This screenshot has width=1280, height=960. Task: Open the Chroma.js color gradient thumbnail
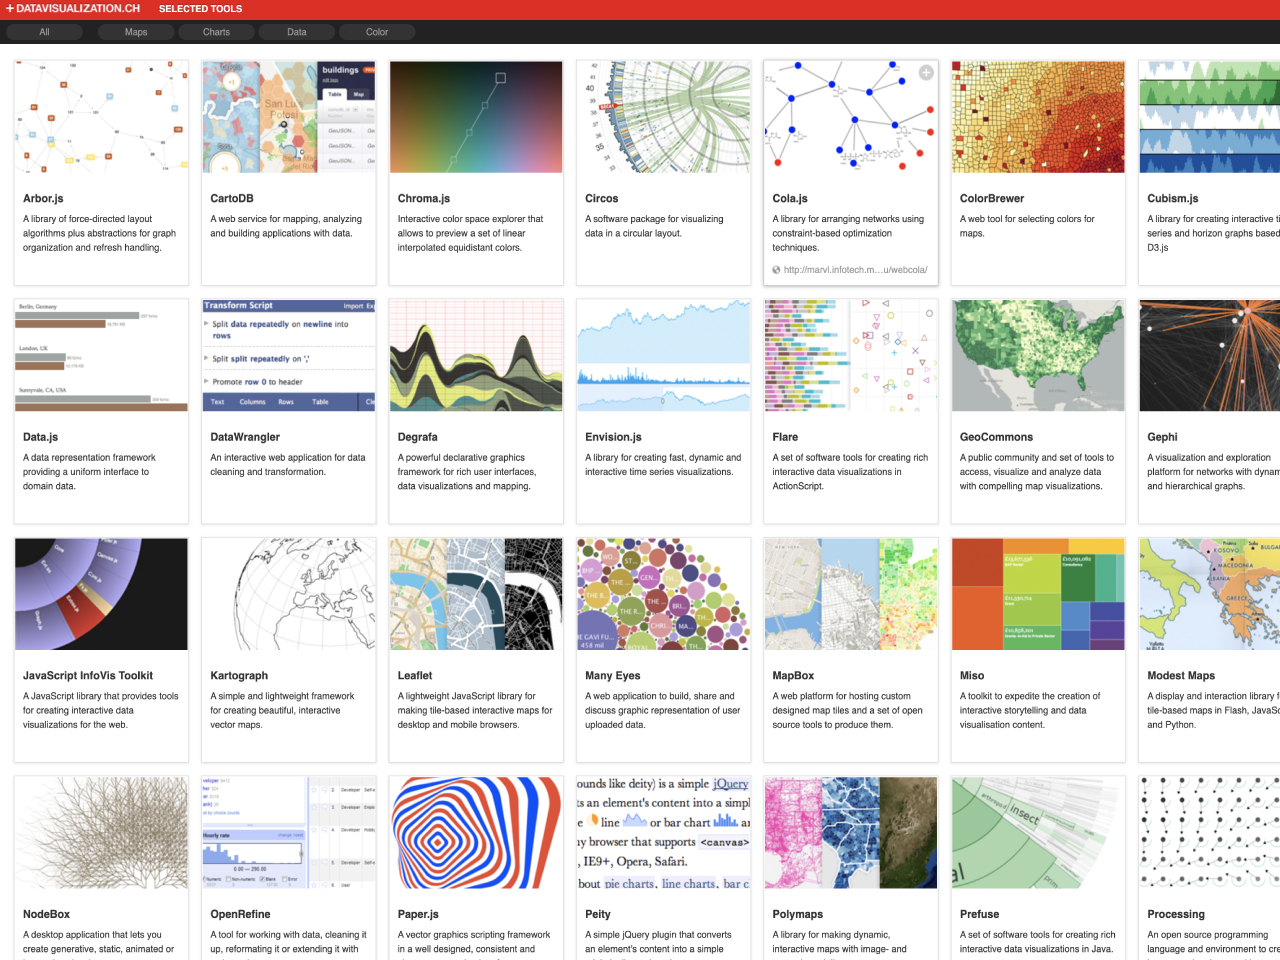[476, 117]
